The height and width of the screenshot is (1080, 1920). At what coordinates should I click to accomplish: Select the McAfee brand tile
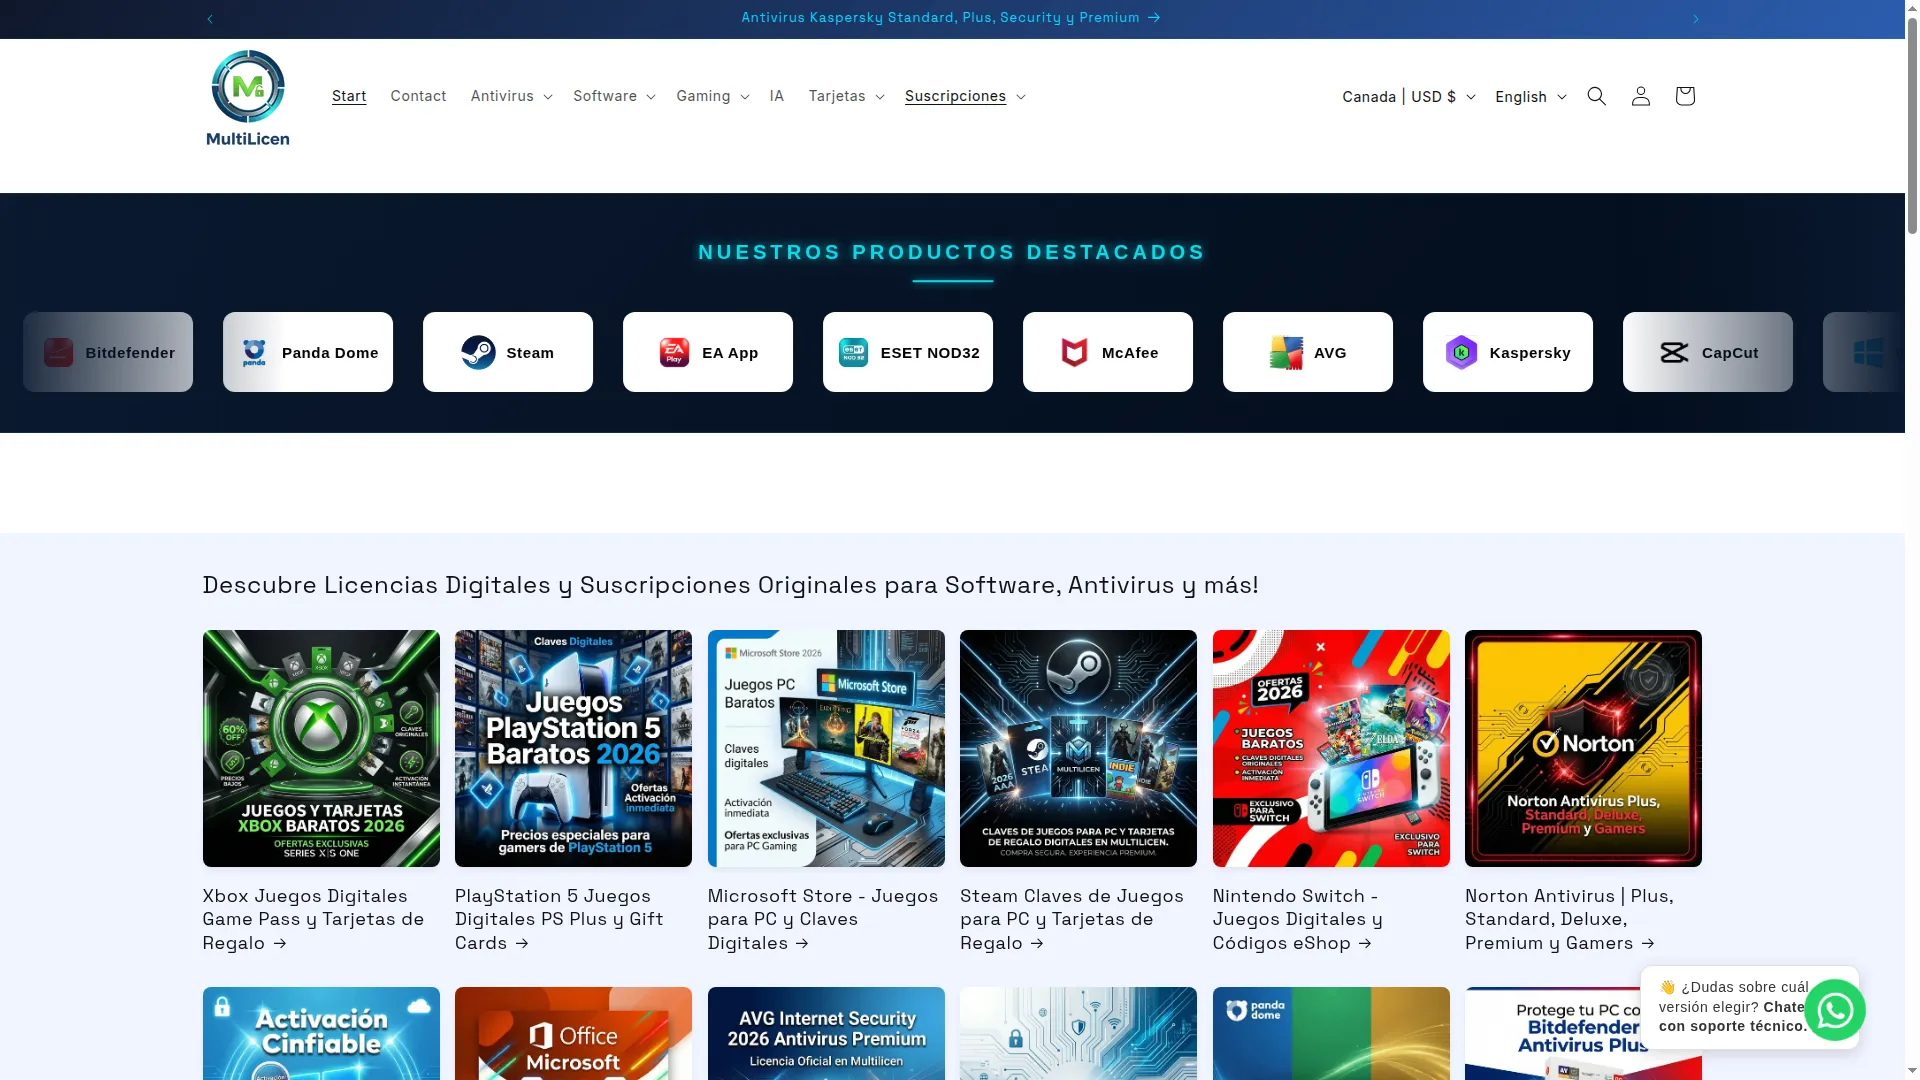[1108, 352]
